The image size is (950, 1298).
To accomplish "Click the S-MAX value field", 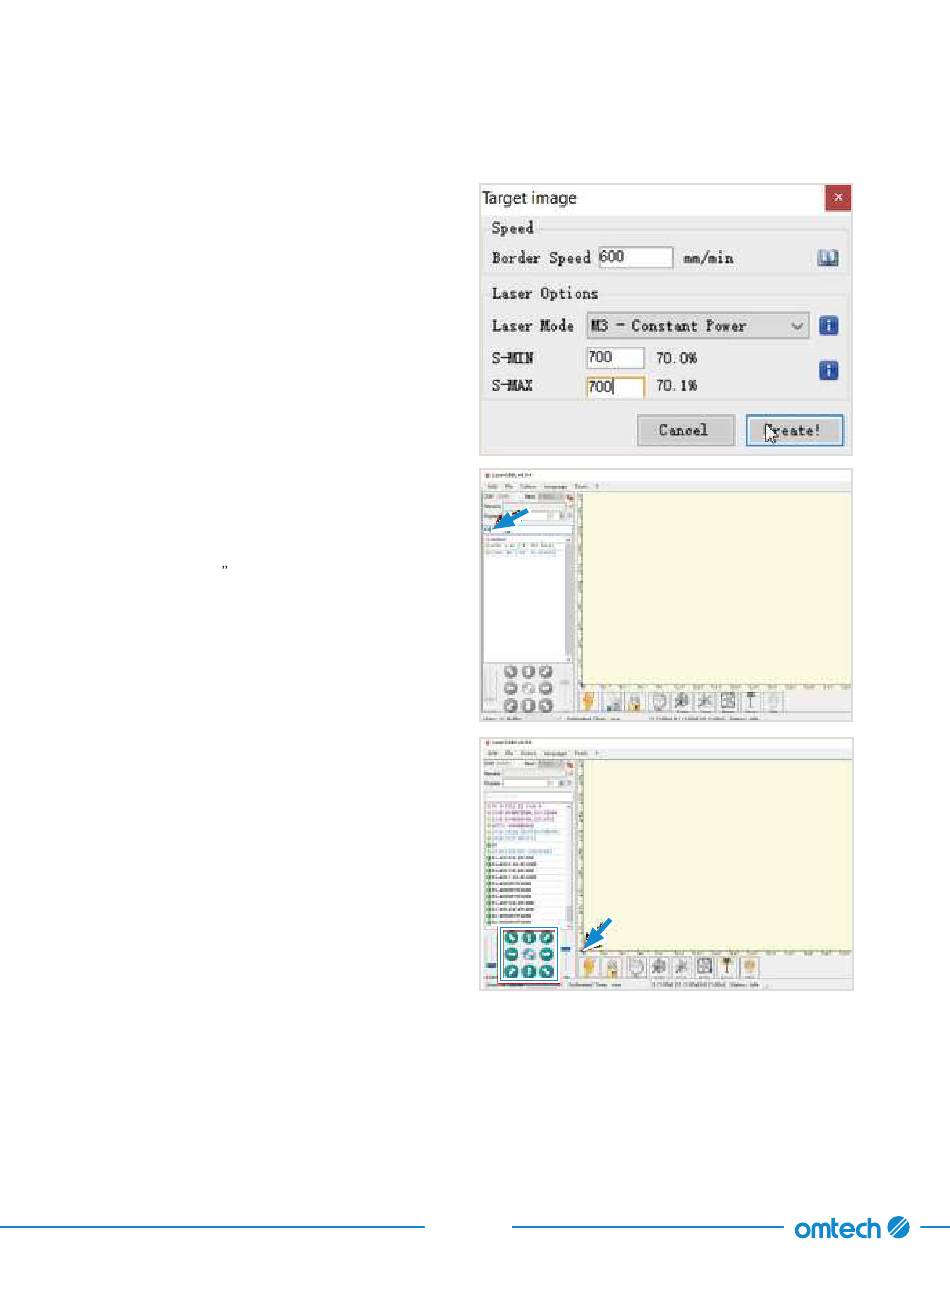I will 615,386.
